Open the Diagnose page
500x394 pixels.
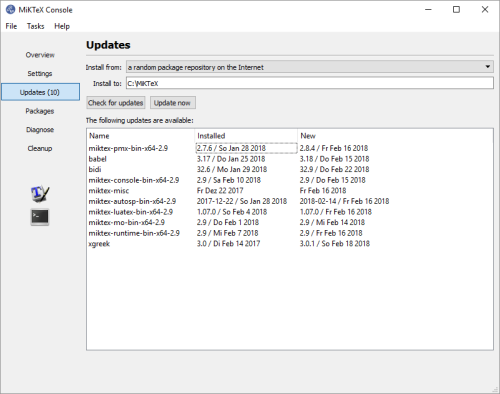pos(40,130)
